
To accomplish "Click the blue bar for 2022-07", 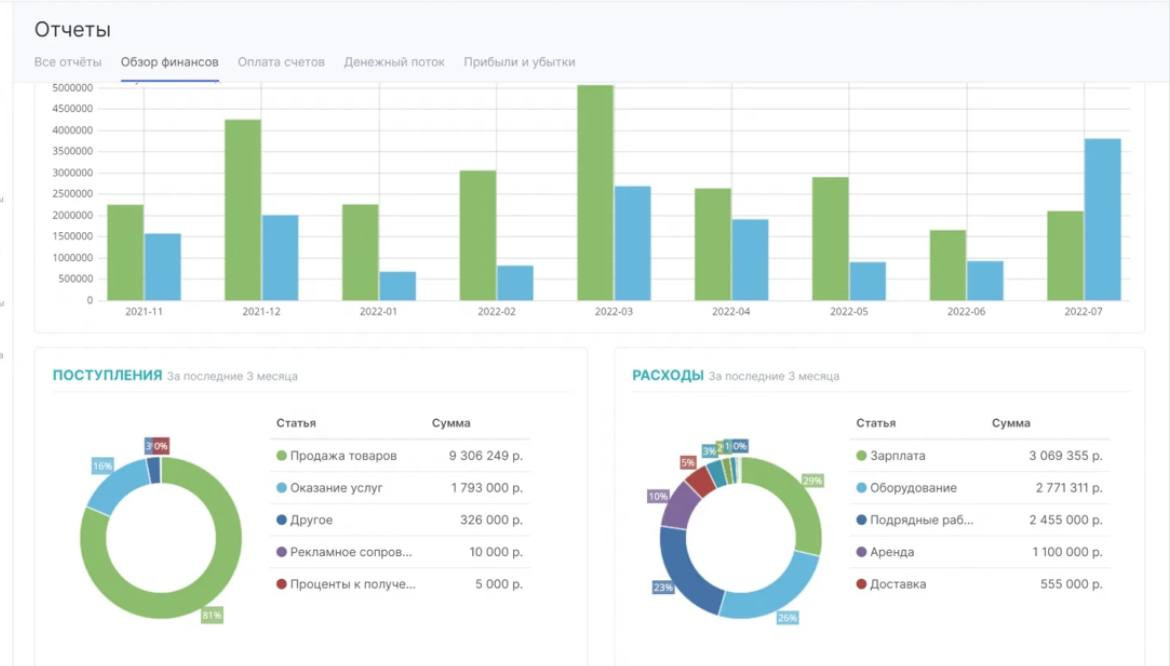I will [1102, 219].
